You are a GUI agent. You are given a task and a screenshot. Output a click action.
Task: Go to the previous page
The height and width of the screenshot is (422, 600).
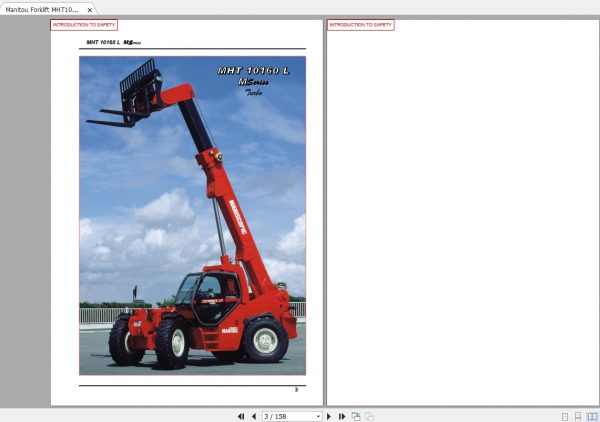[254, 416]
